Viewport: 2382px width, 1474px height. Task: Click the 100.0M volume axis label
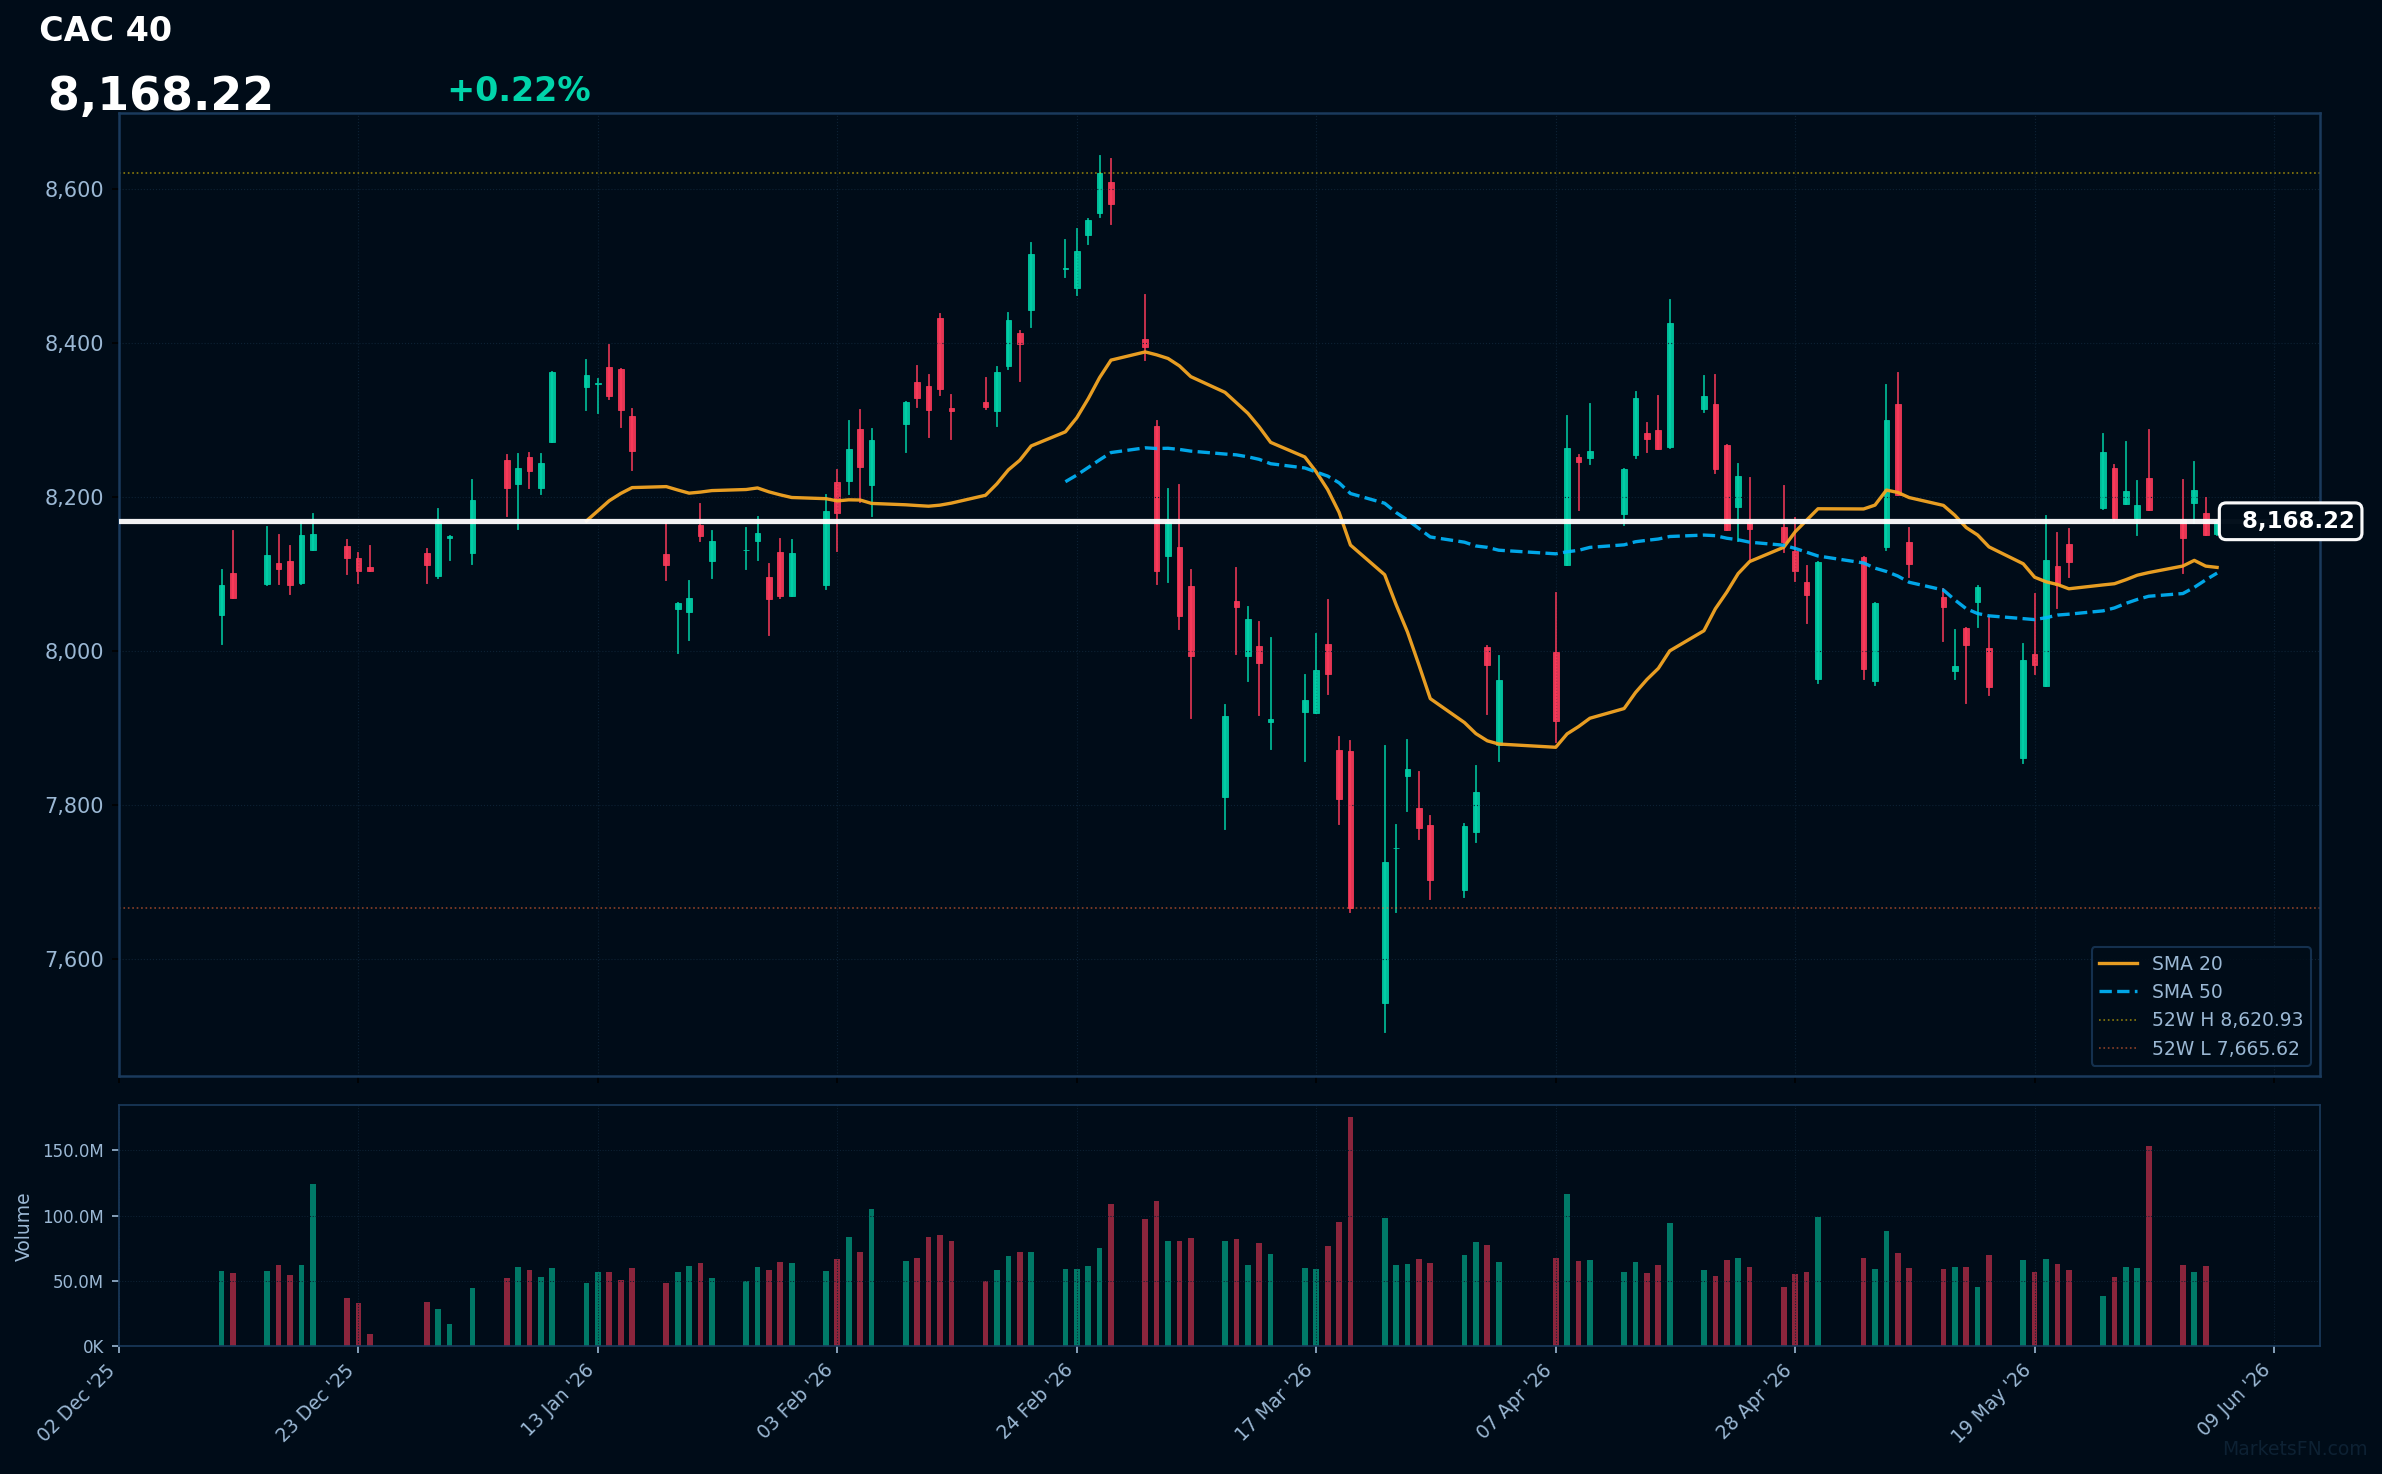coord(73,1217)
